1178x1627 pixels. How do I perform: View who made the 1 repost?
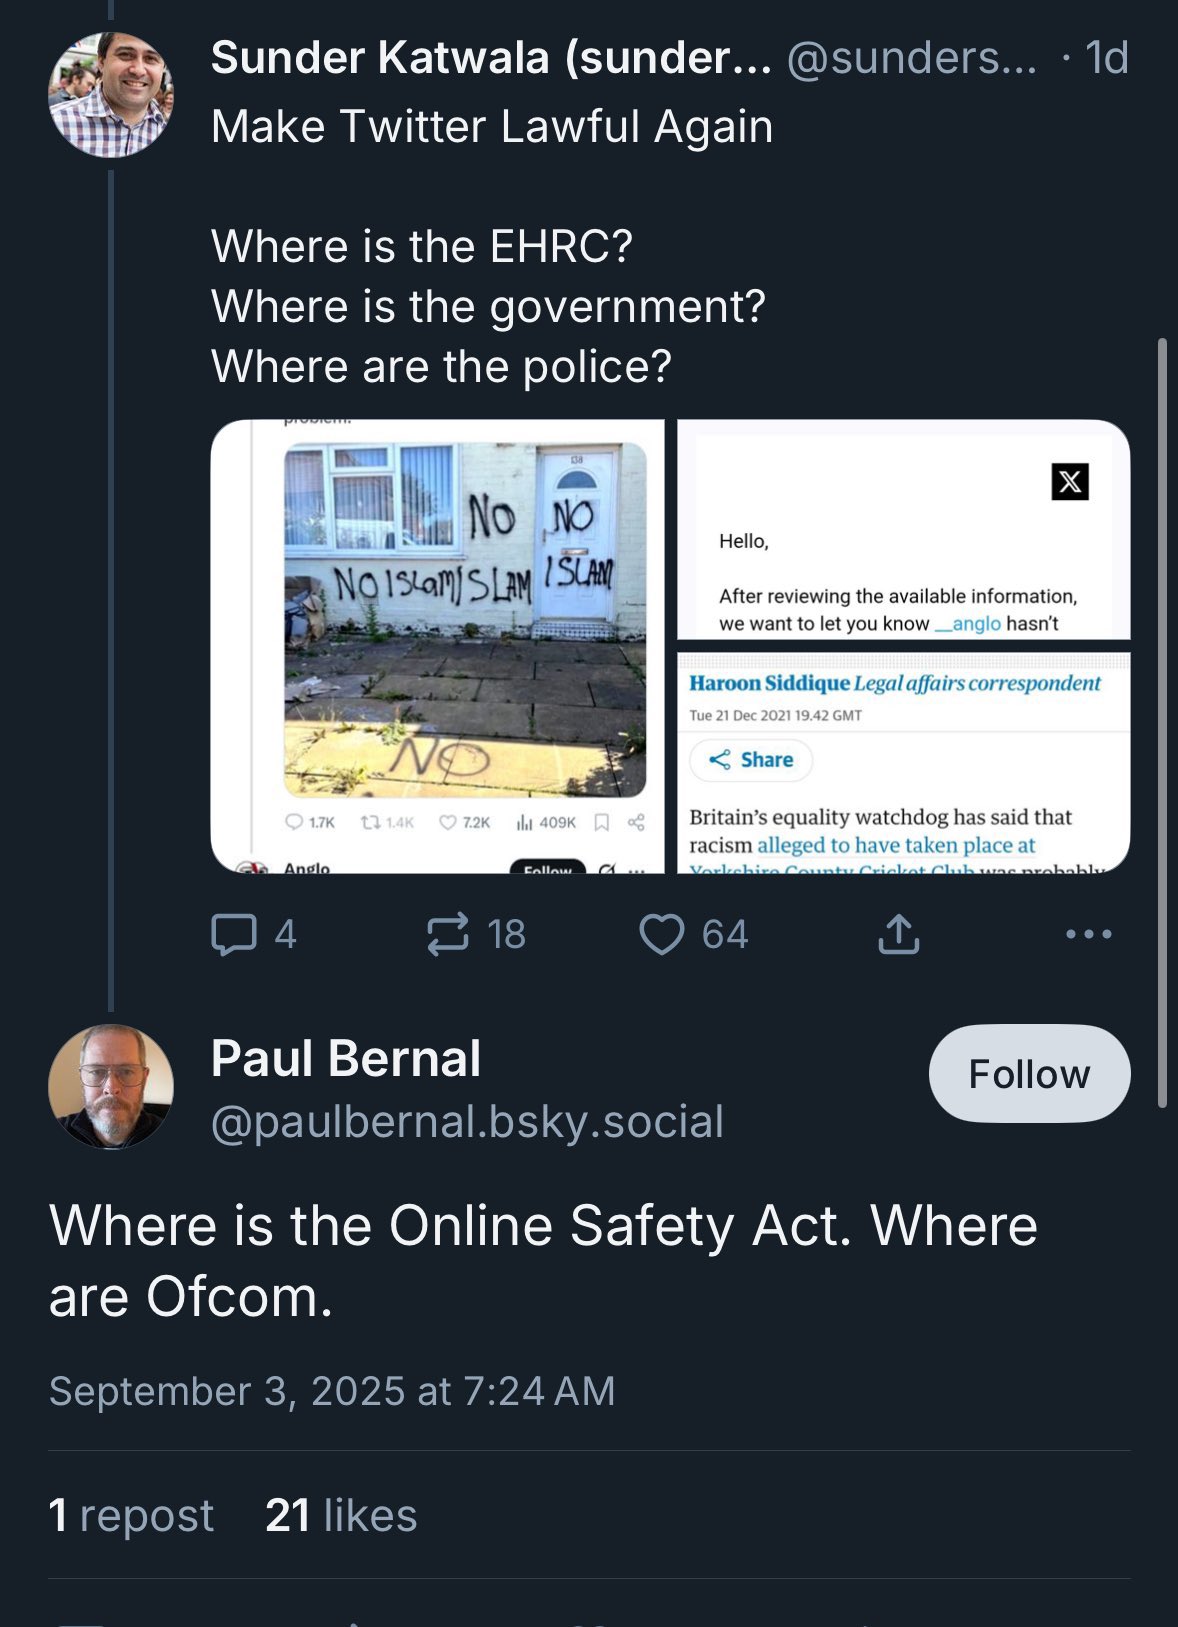[131, 1515]
